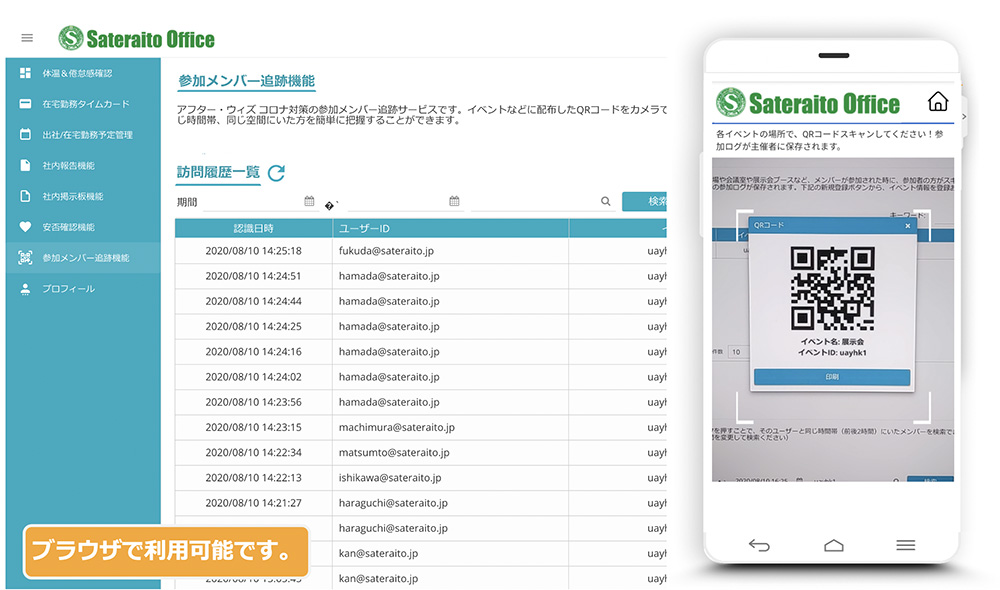Image resolution: width=1000 pixels, height=590 pixels.
Task: Click the 検索 search button
Action: 645,202
